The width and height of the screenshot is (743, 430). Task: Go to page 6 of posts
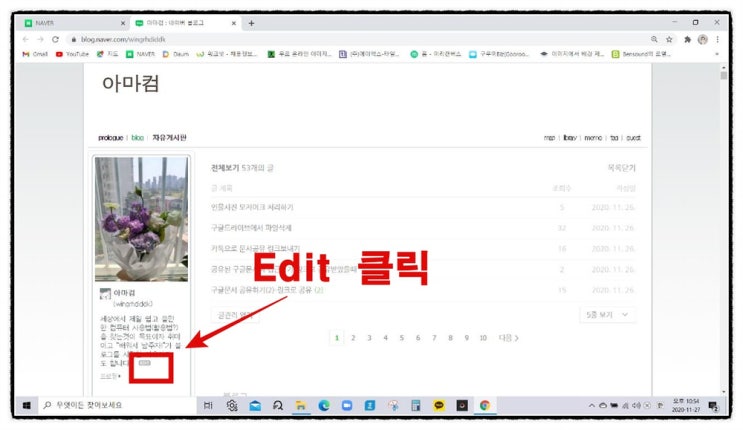click(x=418, y=338)
